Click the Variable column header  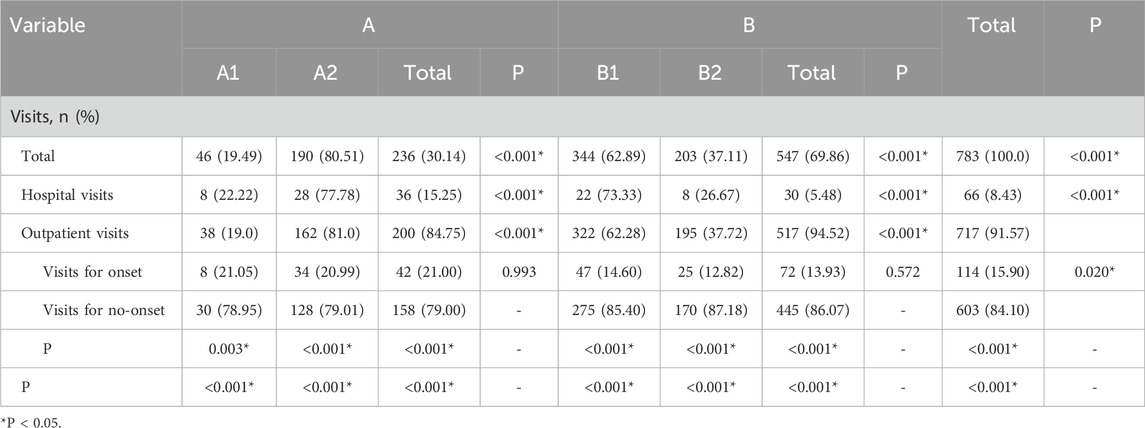(x=42, y=25)
